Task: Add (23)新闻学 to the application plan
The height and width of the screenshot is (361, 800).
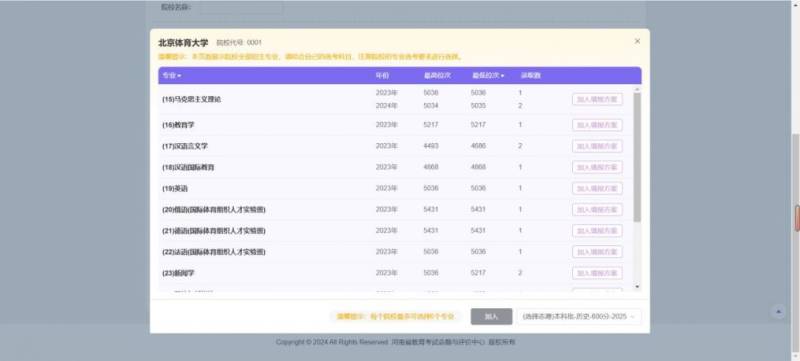Action: tap(597, 273)
